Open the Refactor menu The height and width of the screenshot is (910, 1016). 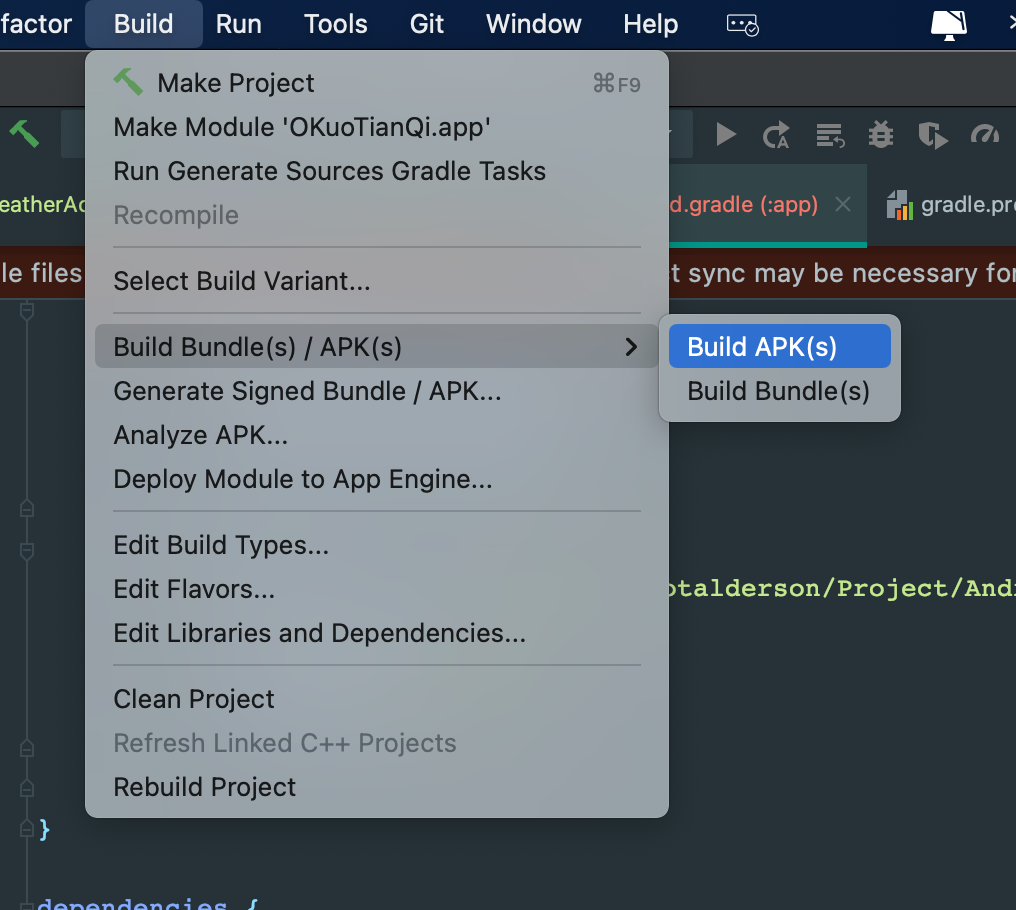point(36,24)
